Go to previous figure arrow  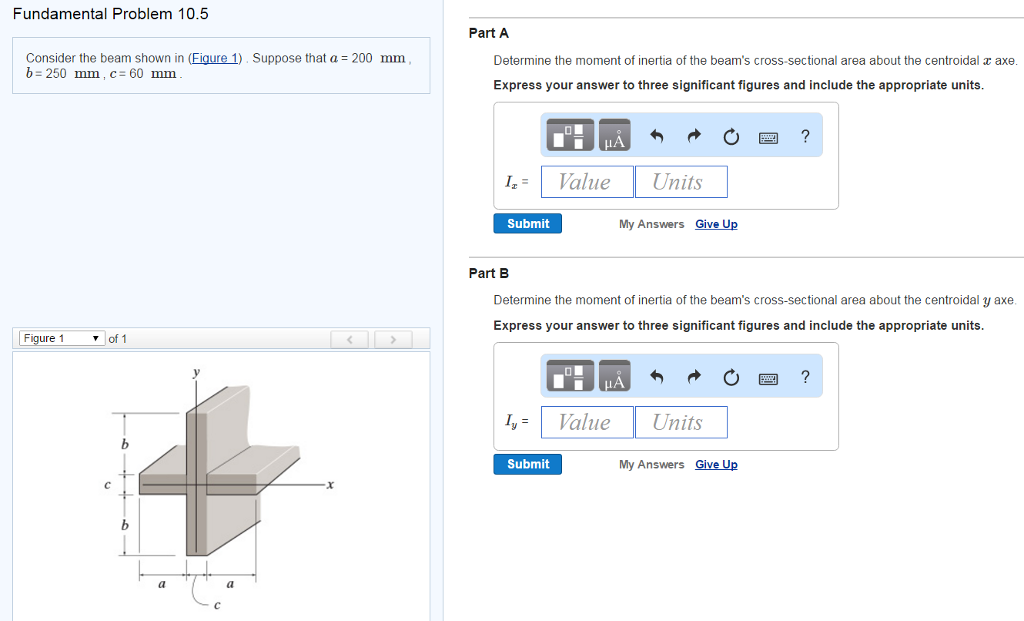(349, 339)
